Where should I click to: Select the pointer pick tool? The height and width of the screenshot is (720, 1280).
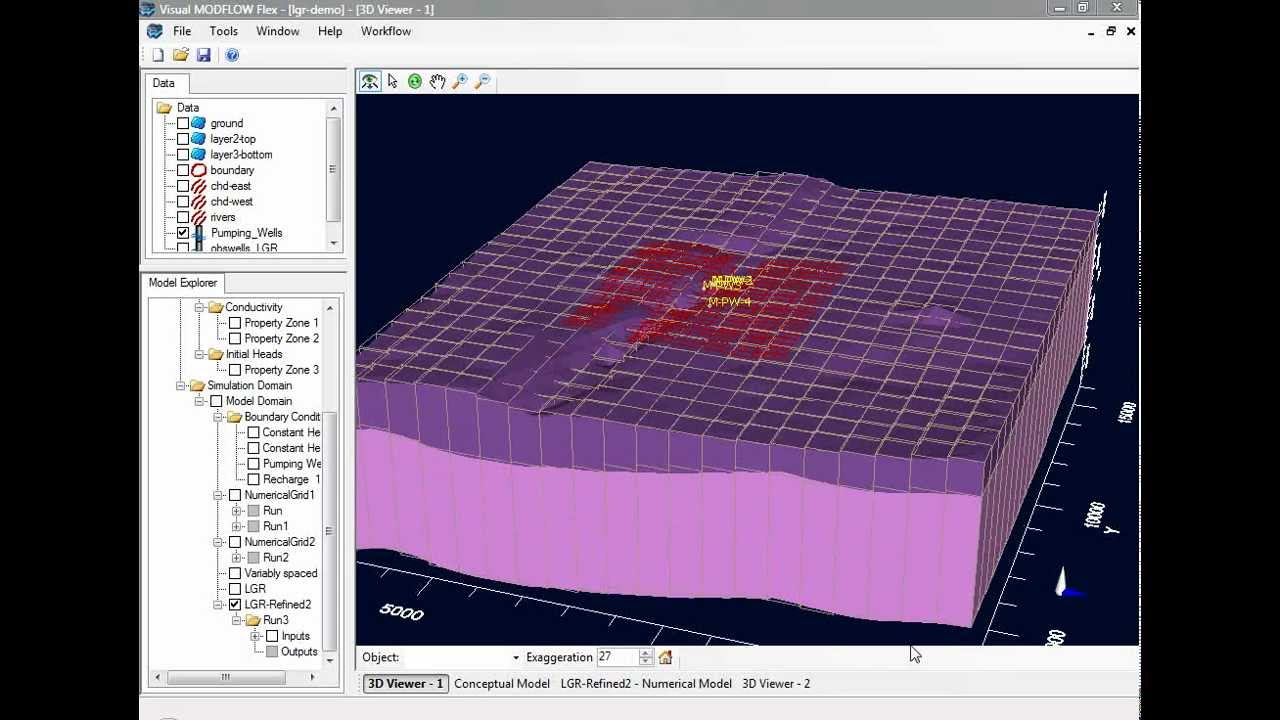(x=392, y=81)
